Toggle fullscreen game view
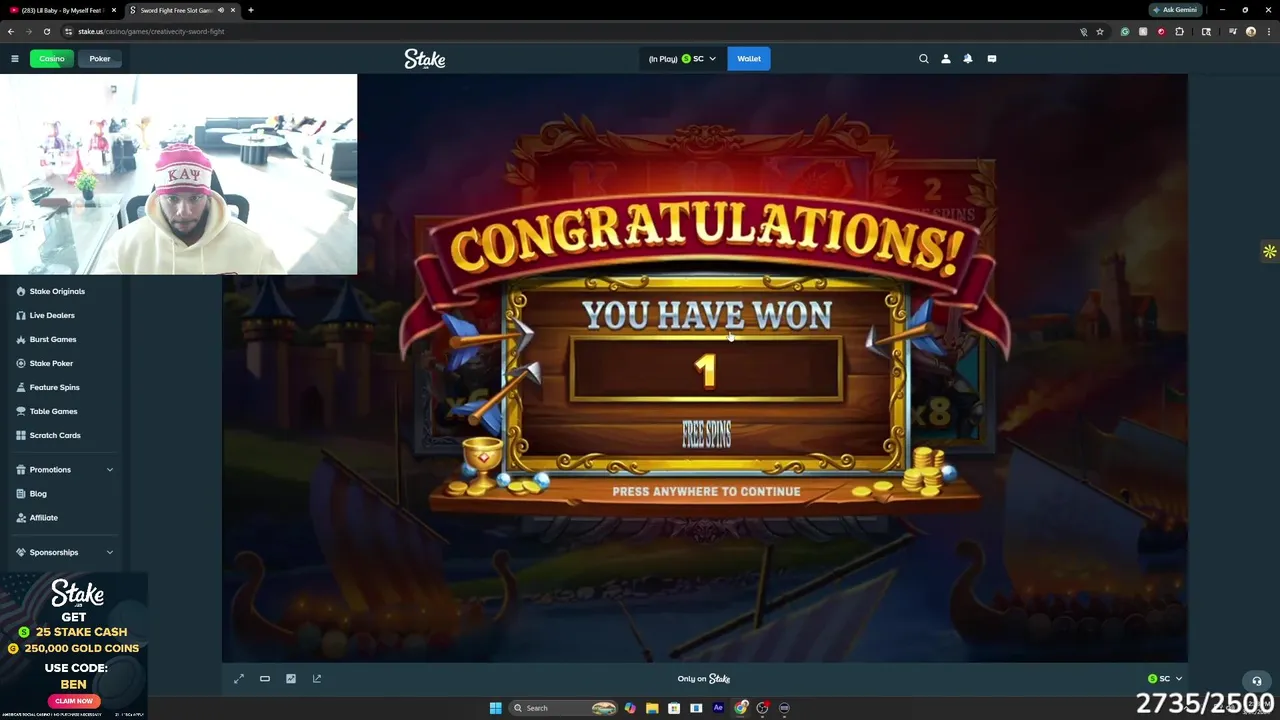The width and height of the screenshot is (1280, 720). pos(239,678)
